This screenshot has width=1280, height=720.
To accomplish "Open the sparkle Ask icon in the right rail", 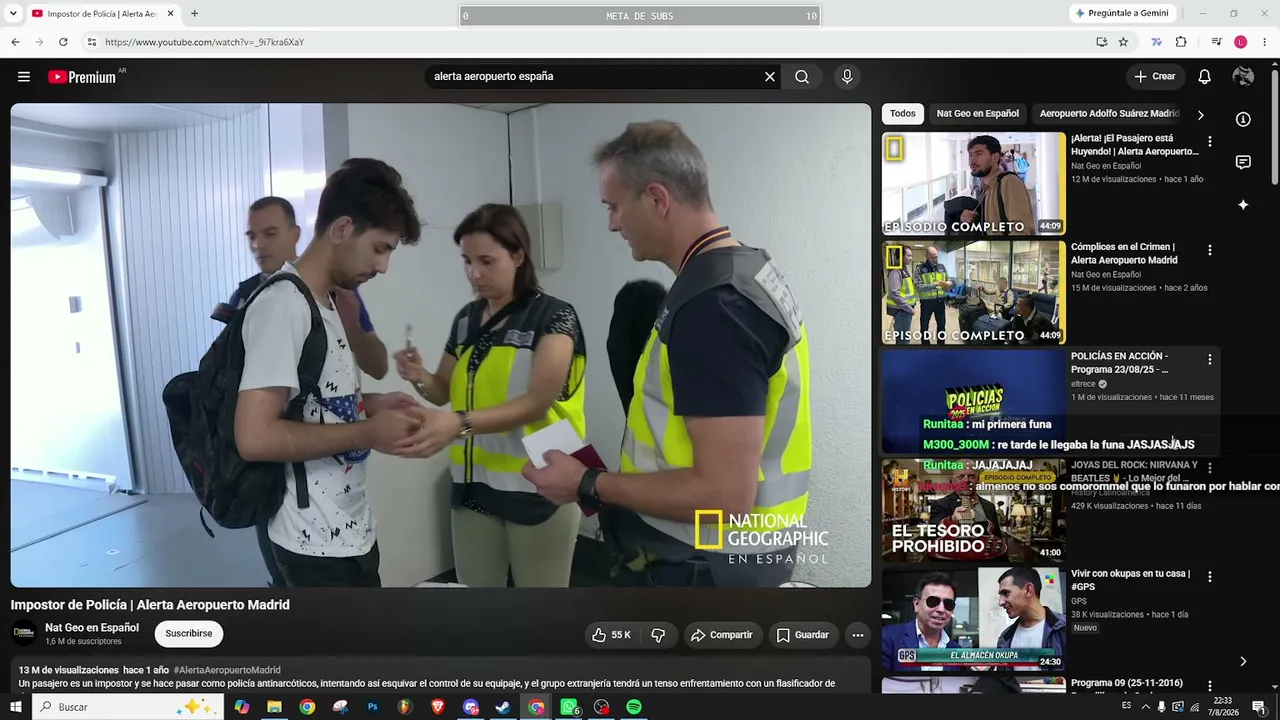I will 1243,205.
